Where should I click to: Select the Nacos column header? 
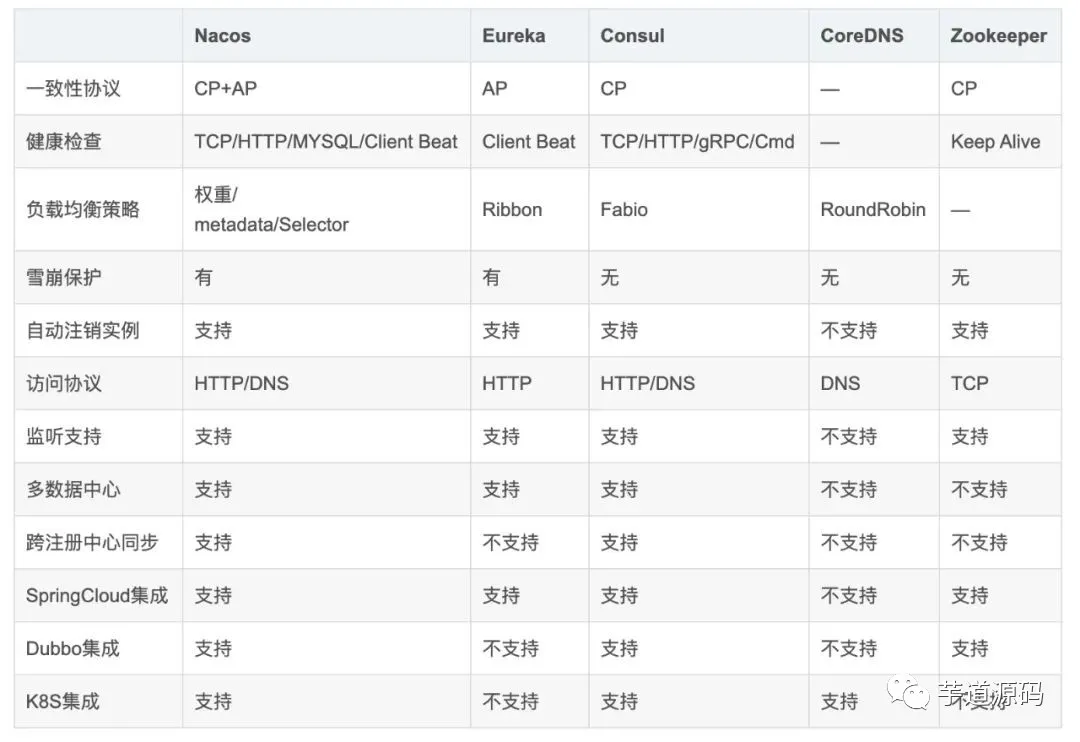[x=222, y=36]
